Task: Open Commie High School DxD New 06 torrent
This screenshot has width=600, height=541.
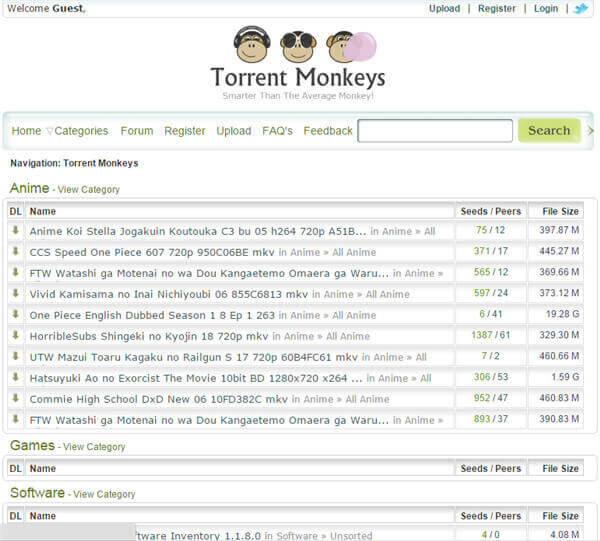Action: click(x=158, y=399)
